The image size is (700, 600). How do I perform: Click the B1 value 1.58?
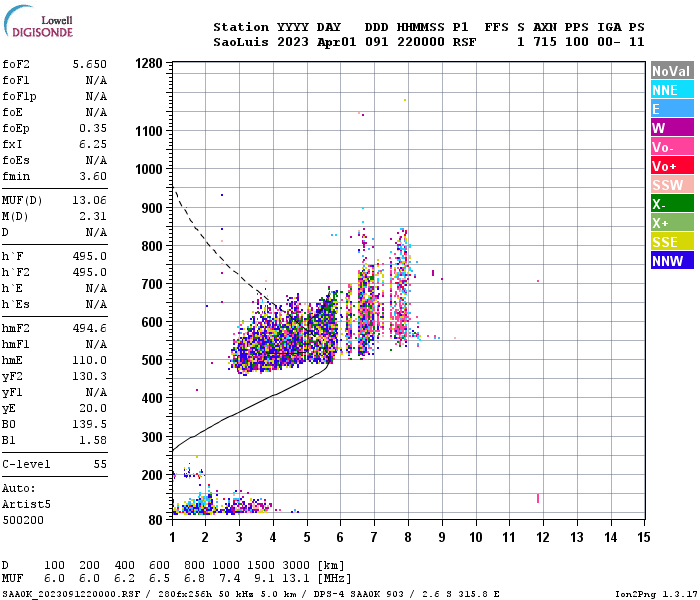pos(93,440)
